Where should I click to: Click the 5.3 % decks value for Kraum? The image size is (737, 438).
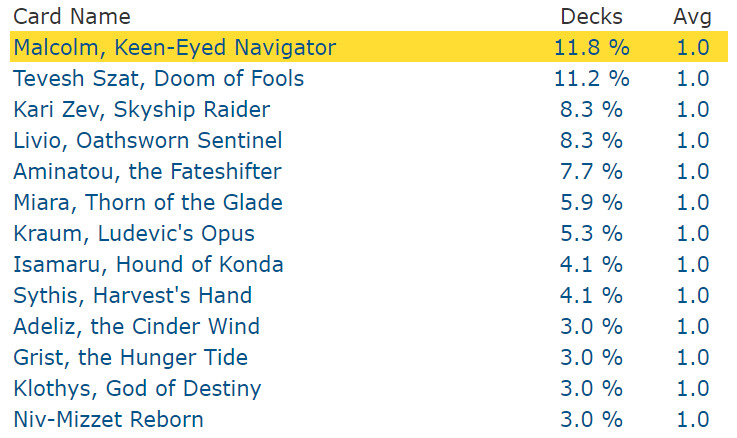point(591,233)
